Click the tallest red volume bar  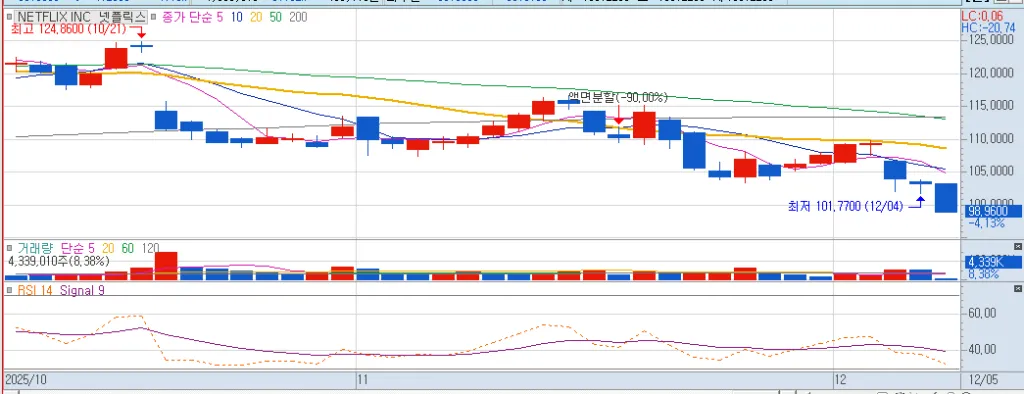coord(166,266)
